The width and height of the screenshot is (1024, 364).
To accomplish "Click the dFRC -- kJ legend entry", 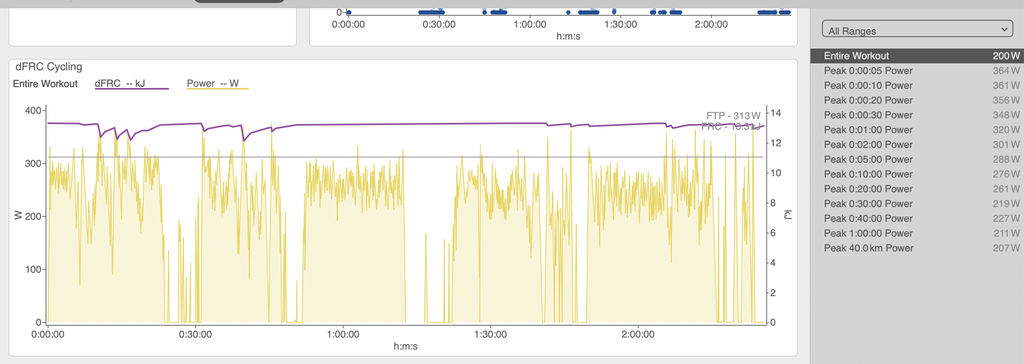I will click(x=131, y=84).
